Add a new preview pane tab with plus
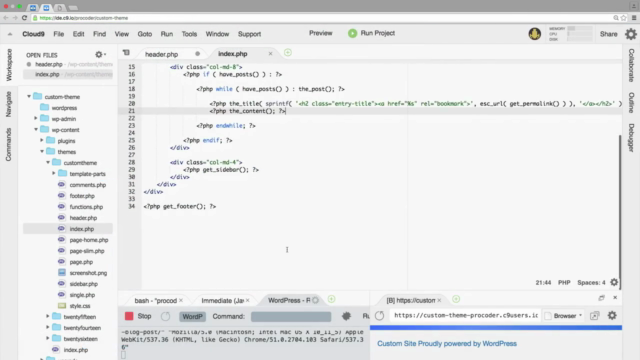This screenshot has width=640, height=360. pos(456,300)
